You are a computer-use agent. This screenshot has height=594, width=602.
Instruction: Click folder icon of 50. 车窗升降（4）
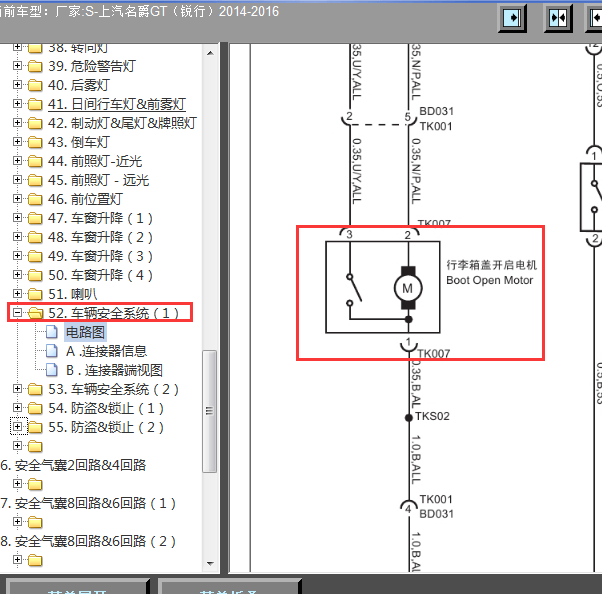pyautogui.click(x=35, y=275)
